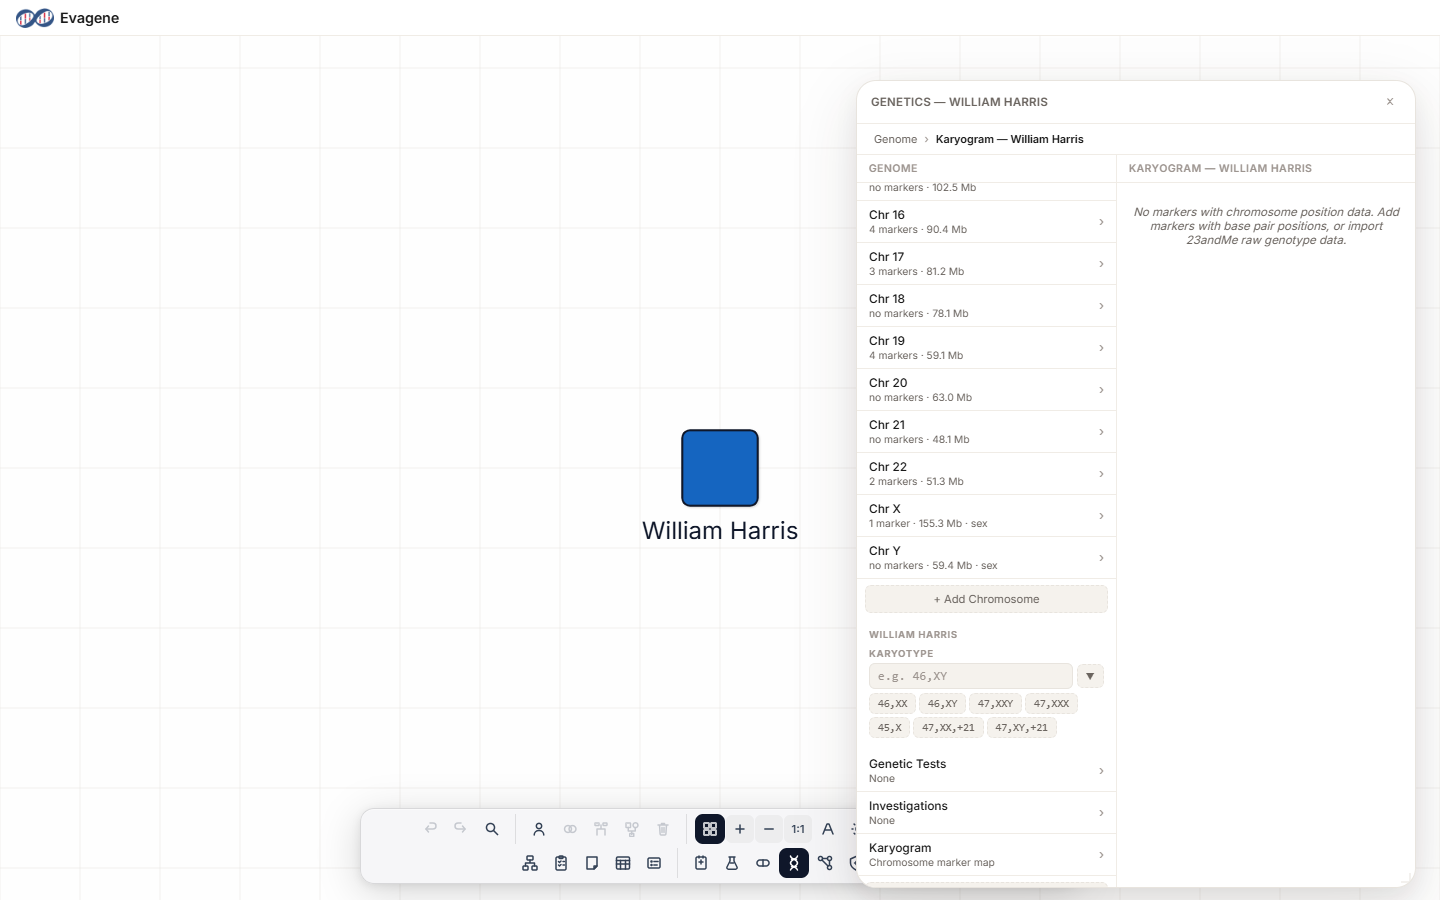Open the karyotype dropdown arrow

pos(1090,676)
